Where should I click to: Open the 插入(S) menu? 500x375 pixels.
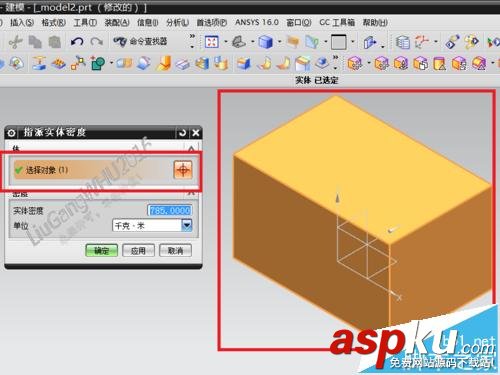tap(22, 23)
